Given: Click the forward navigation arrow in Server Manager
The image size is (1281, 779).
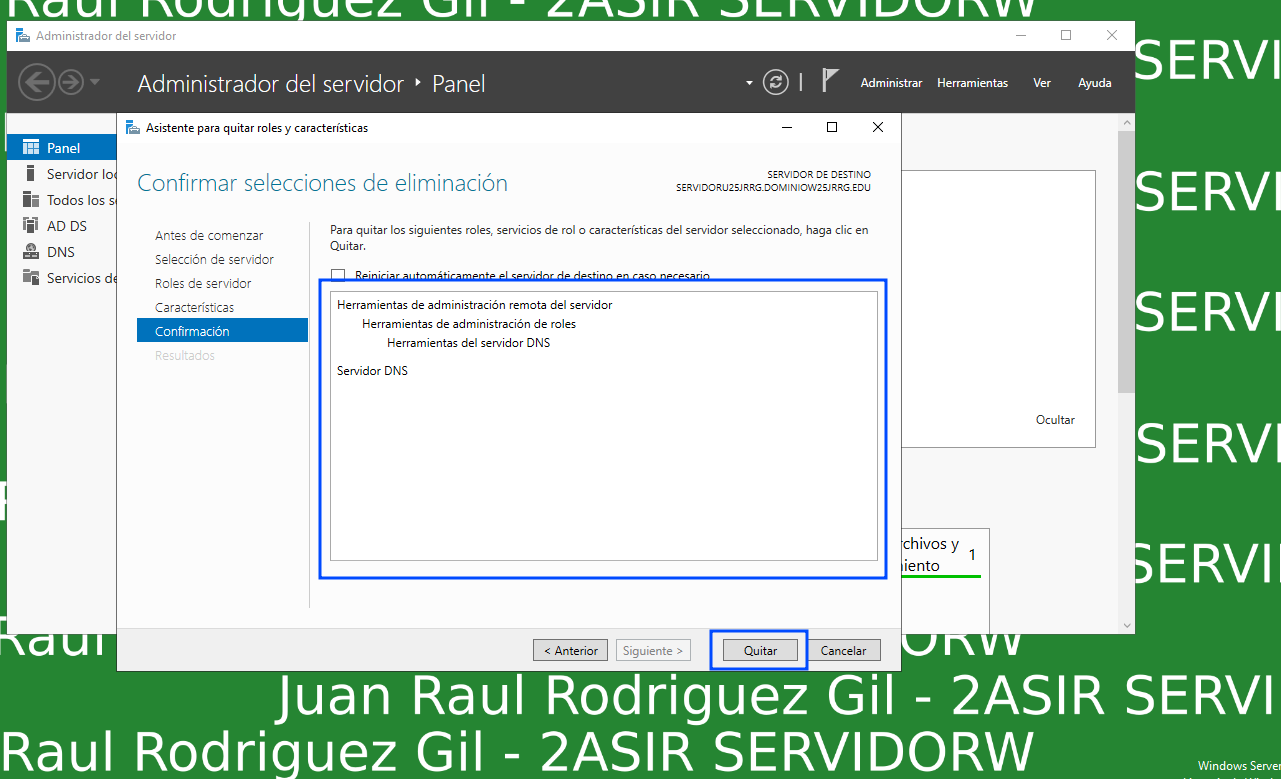Looking at the screenshot, I should coord(70,82).
